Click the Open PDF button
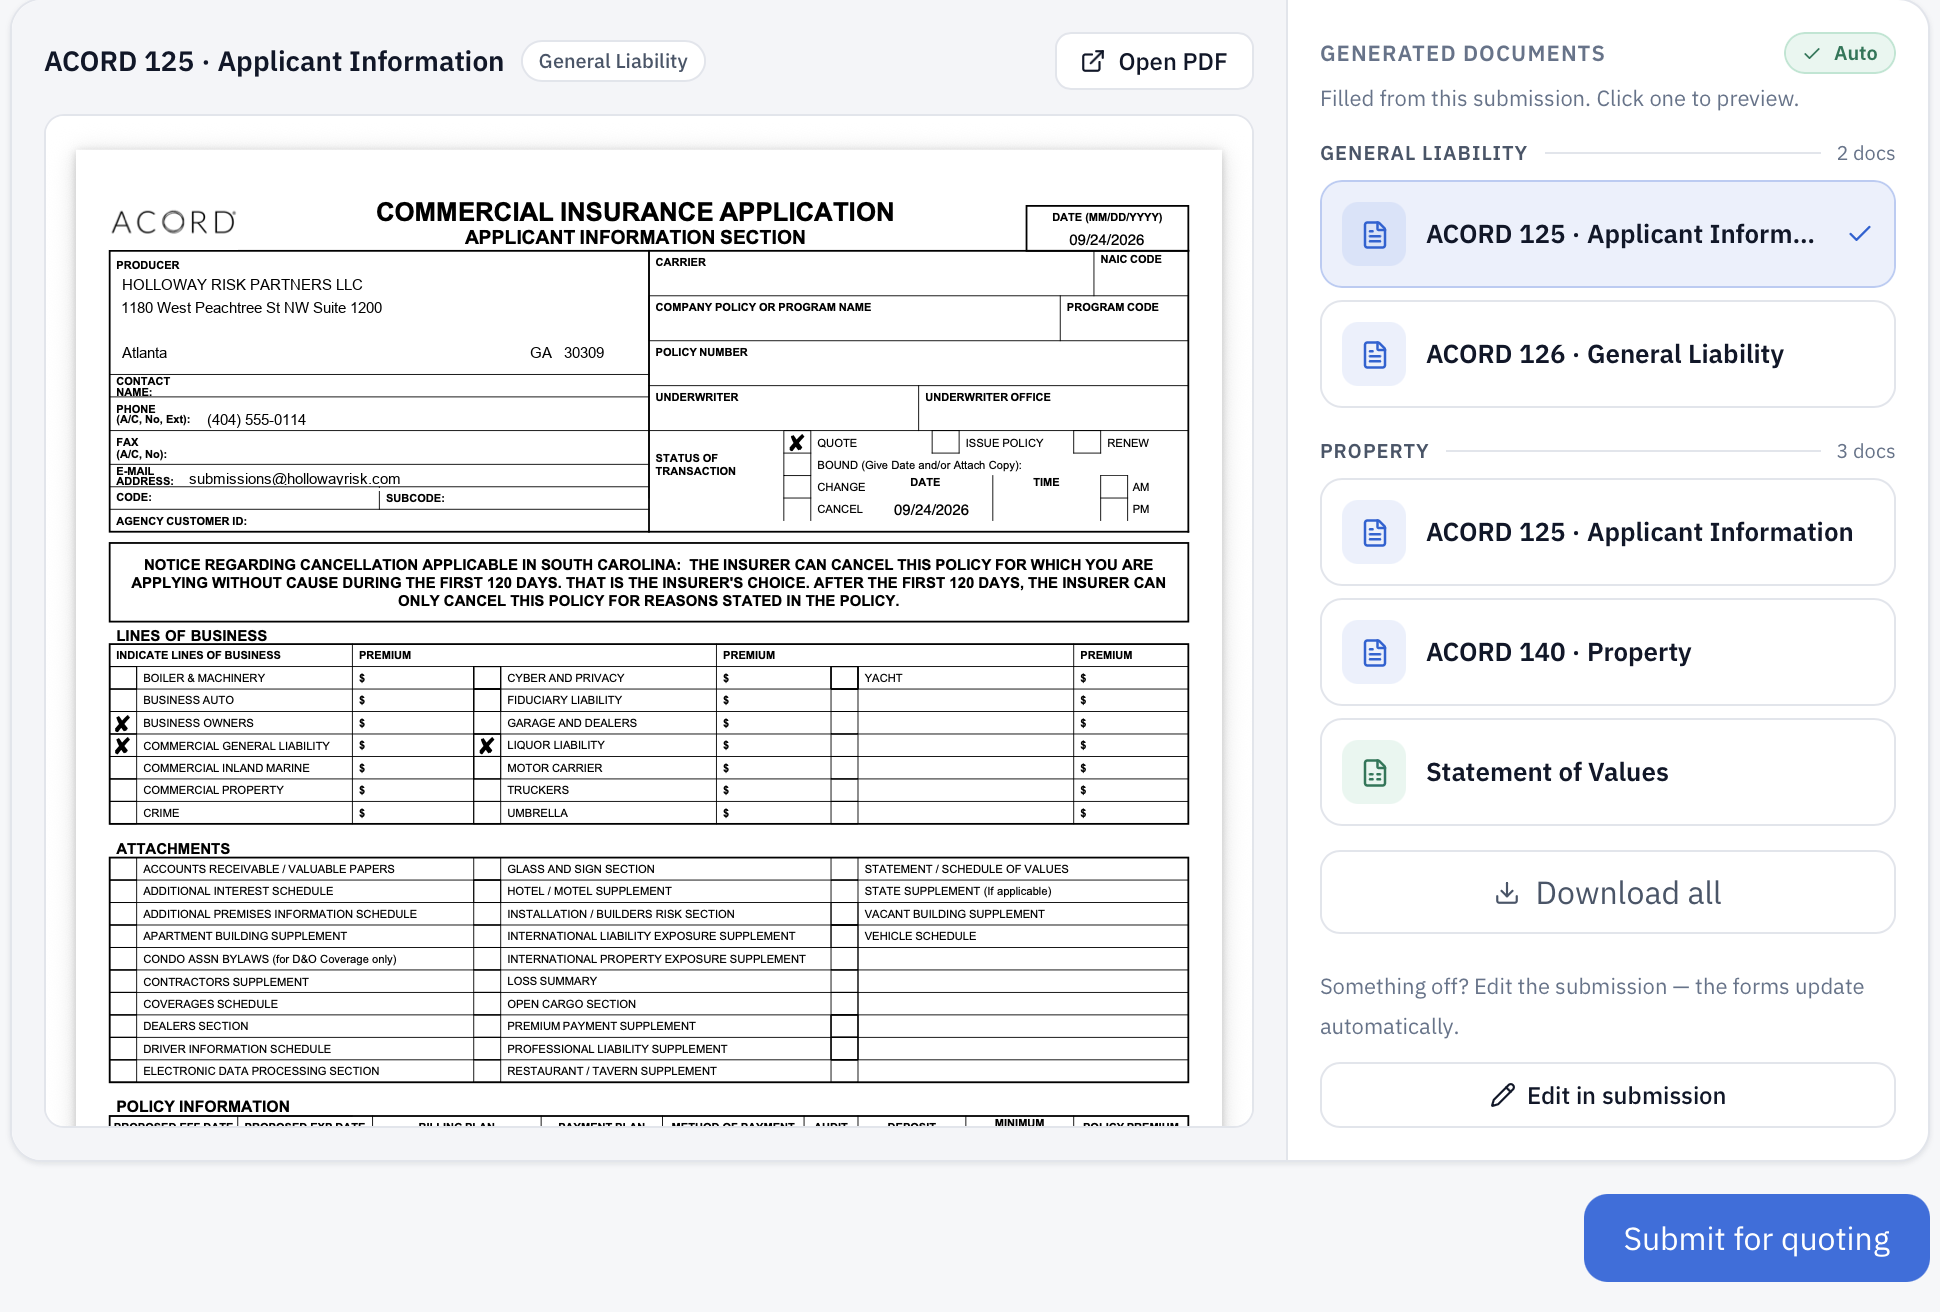1940x1312 pixels. click(1154, 61)
